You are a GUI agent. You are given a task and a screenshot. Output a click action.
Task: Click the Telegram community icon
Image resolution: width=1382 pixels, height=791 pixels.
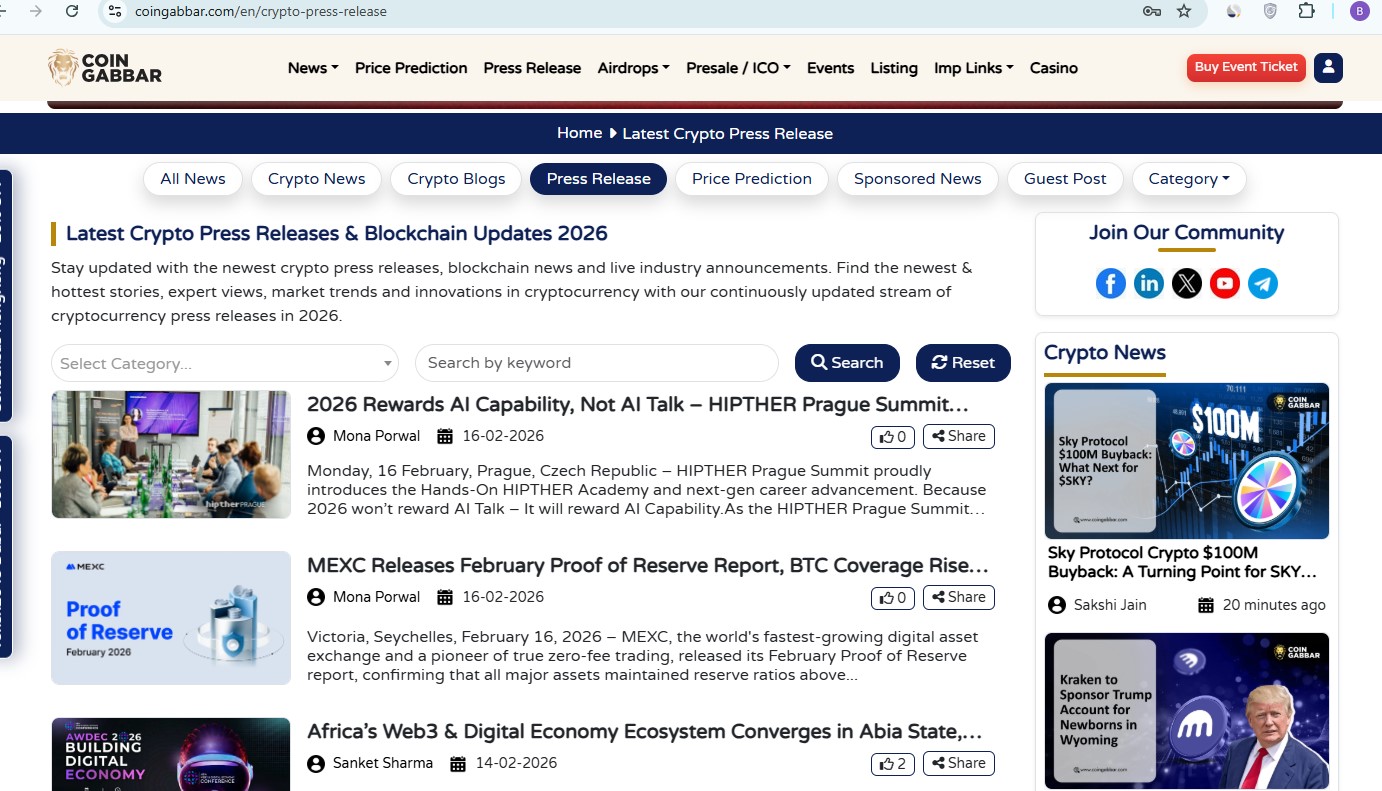click(x=1263, y=283)
